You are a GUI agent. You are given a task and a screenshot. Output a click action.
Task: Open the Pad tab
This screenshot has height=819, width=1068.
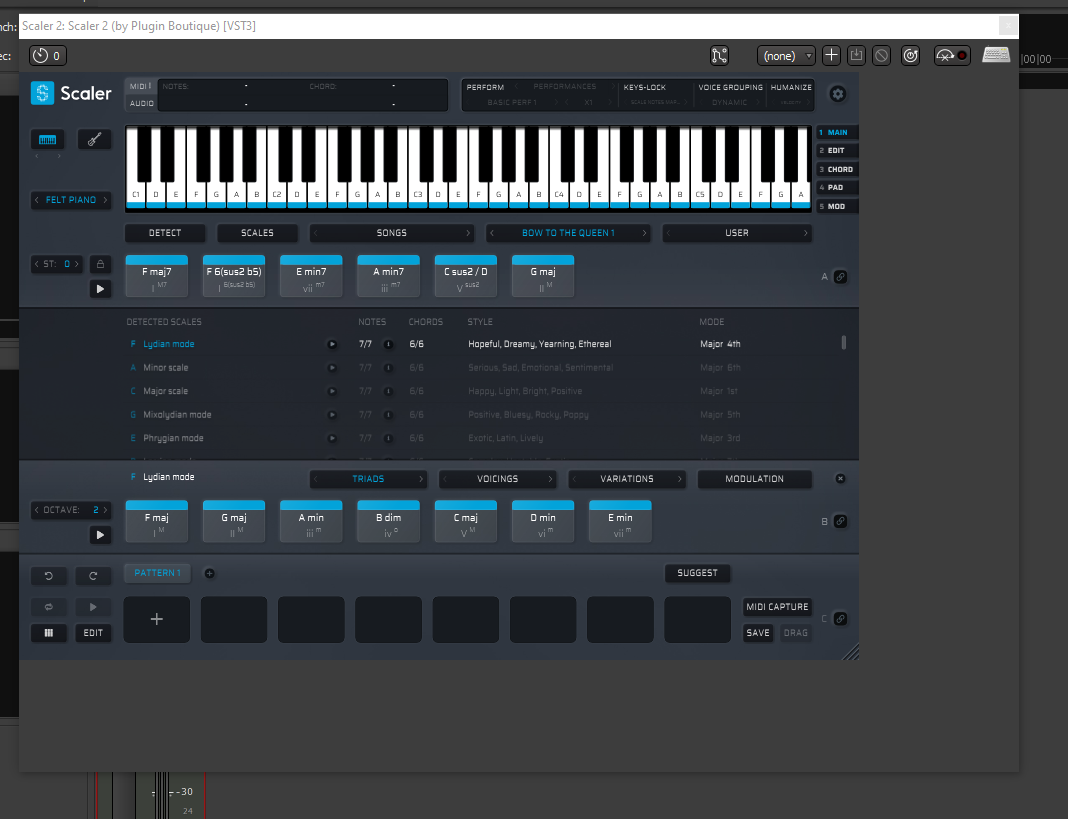(x=837, y=187)
